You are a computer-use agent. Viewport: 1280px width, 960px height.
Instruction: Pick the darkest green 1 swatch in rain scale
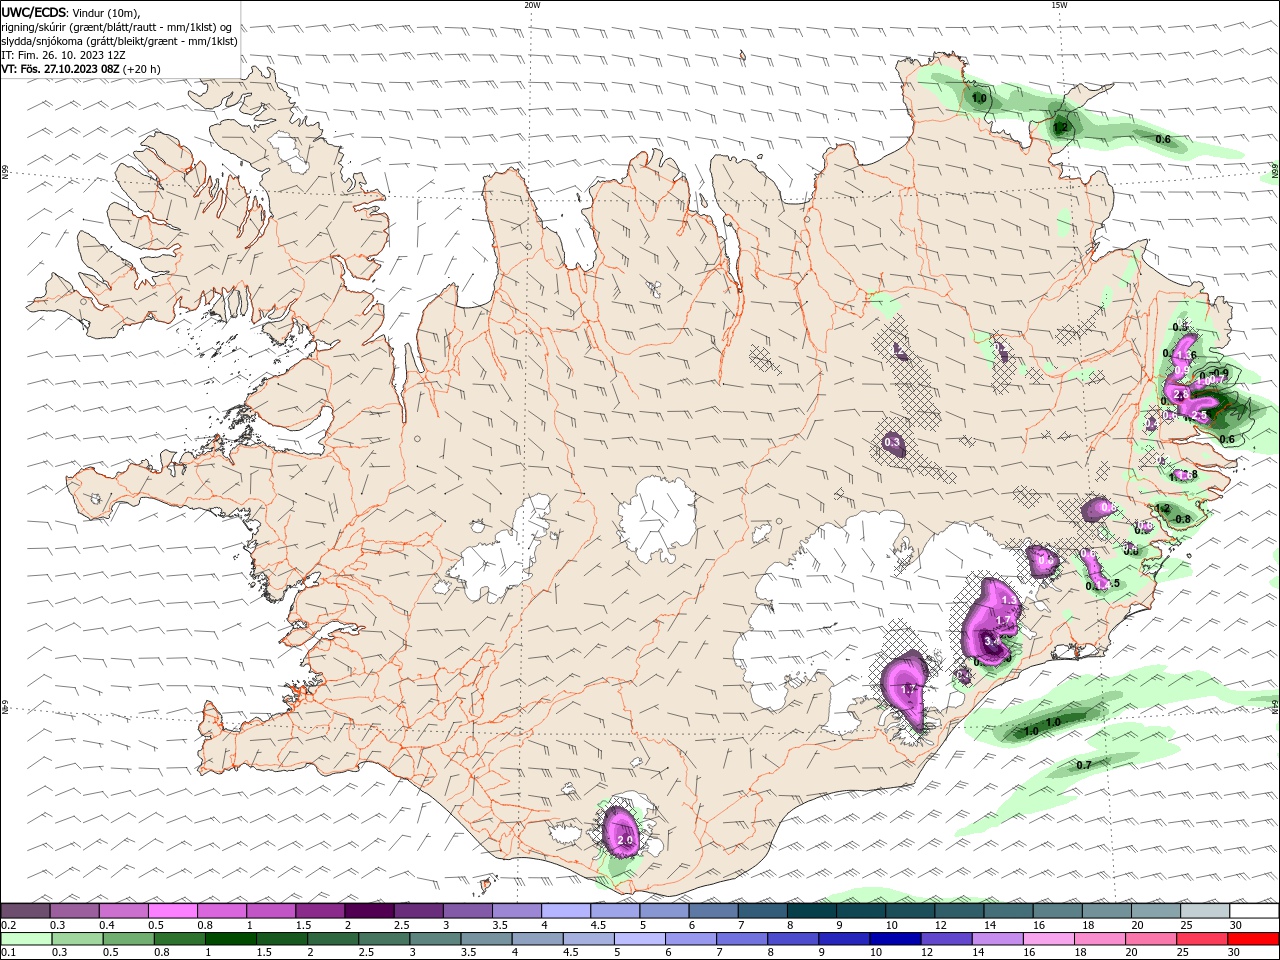tap(230, 939)
